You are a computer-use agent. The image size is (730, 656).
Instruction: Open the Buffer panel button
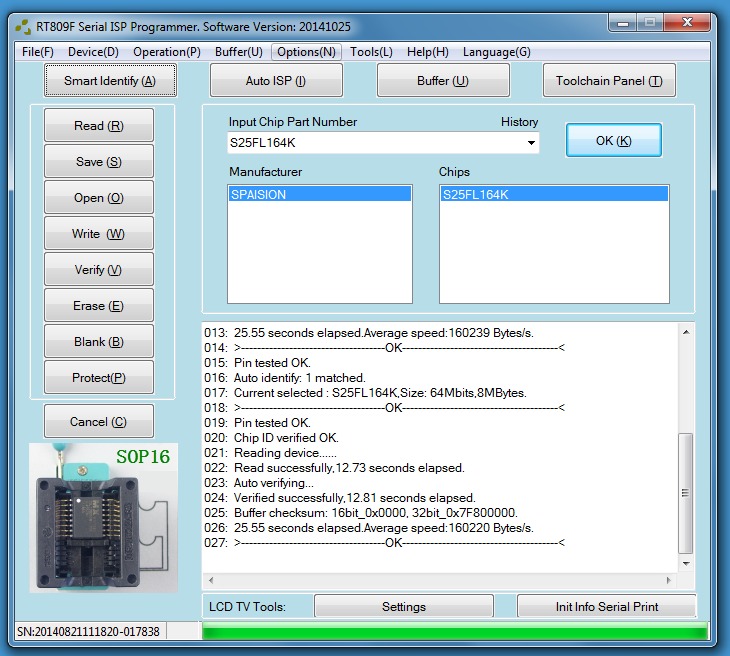[443, 81]
